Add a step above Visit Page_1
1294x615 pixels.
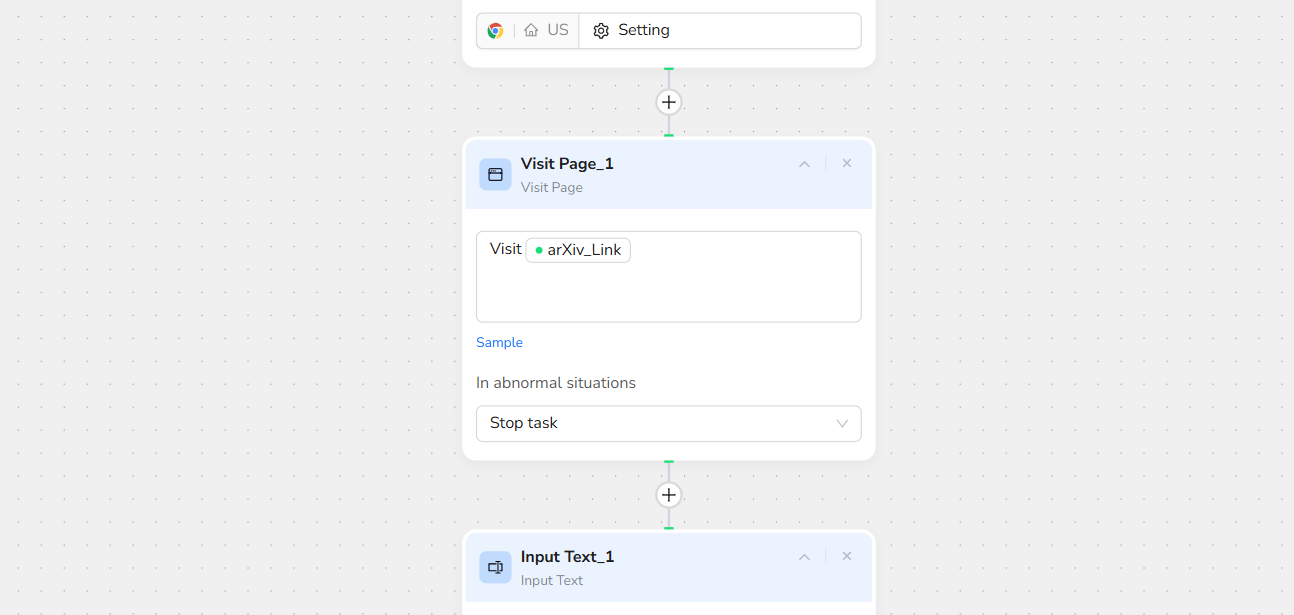[x=669, y=102]
